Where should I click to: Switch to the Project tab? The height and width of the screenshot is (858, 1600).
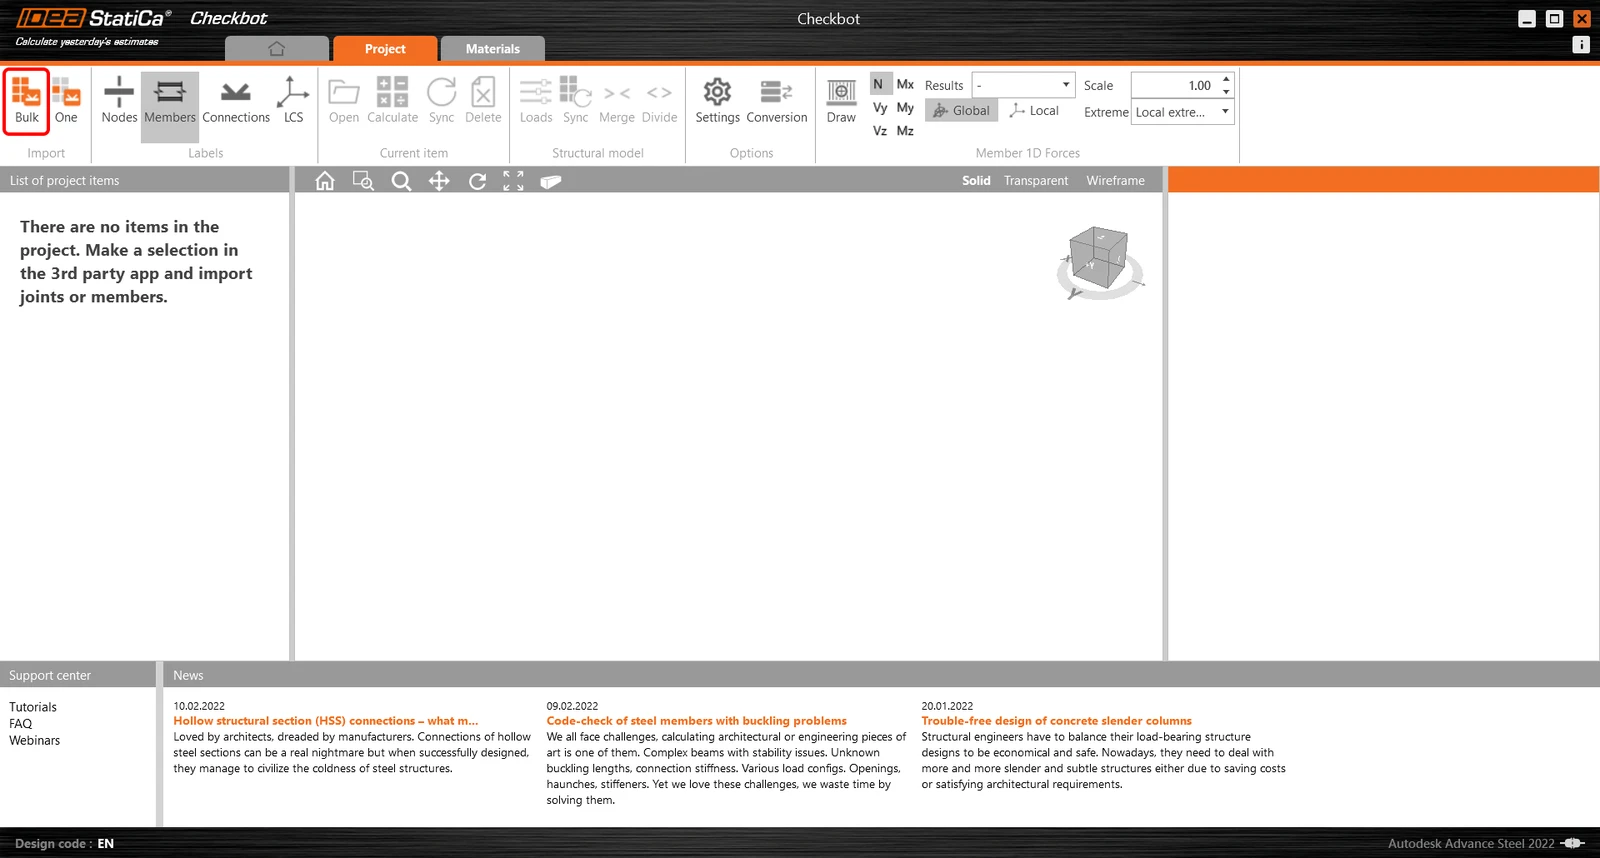pyautogui.click(x=385, y=48)
